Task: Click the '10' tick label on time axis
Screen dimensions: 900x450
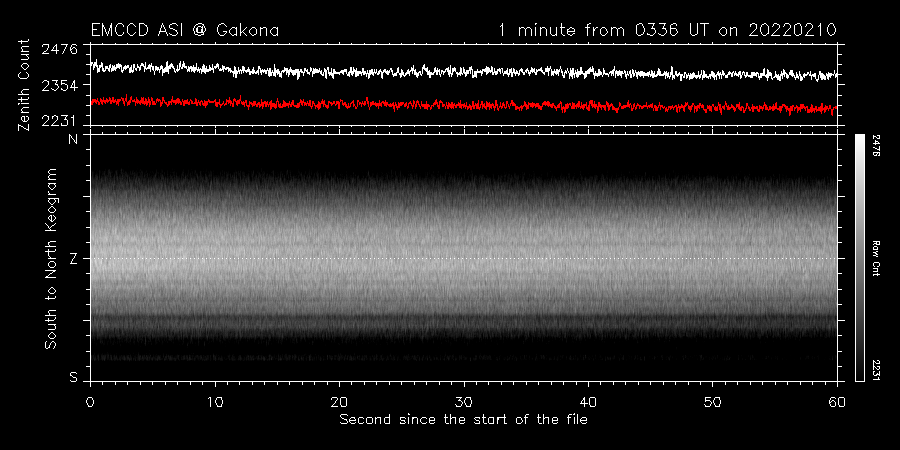Action: 215,401
